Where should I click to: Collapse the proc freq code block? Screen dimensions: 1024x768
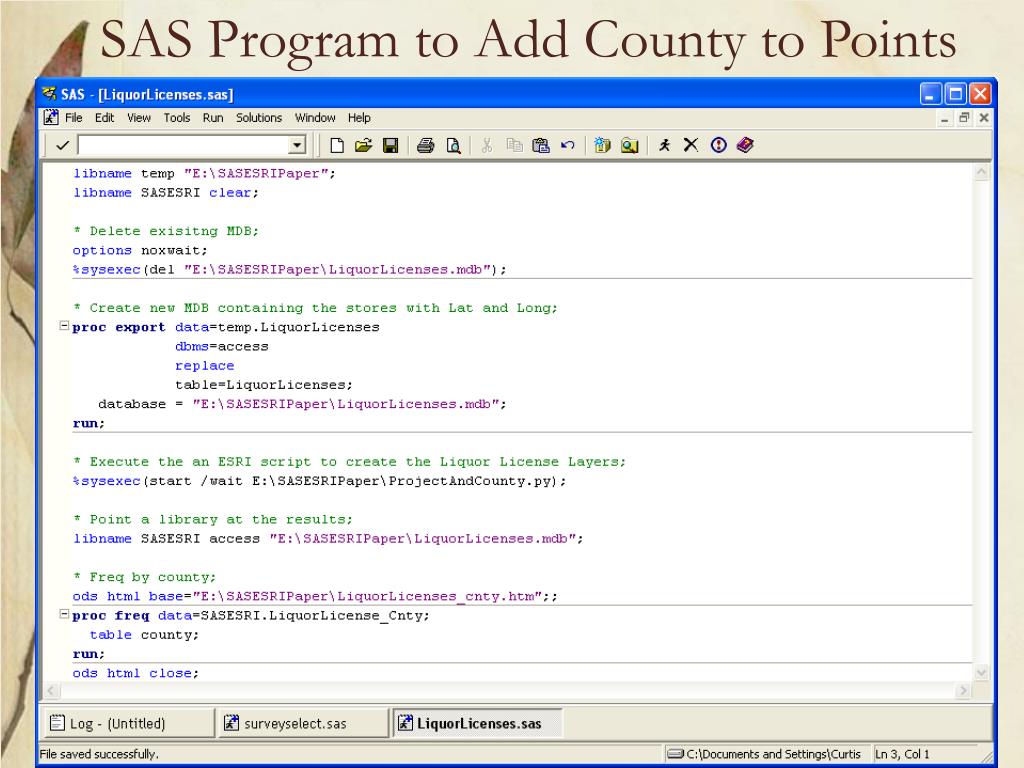click(x=64, y=614)
